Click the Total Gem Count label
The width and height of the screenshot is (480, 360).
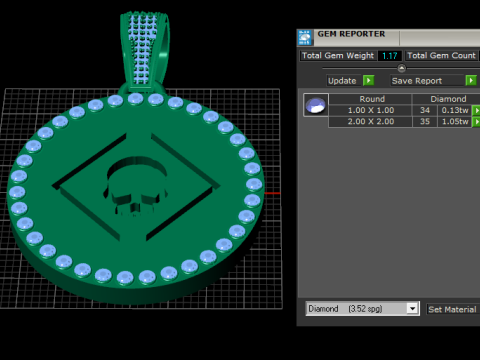click(x=441, y=55)
